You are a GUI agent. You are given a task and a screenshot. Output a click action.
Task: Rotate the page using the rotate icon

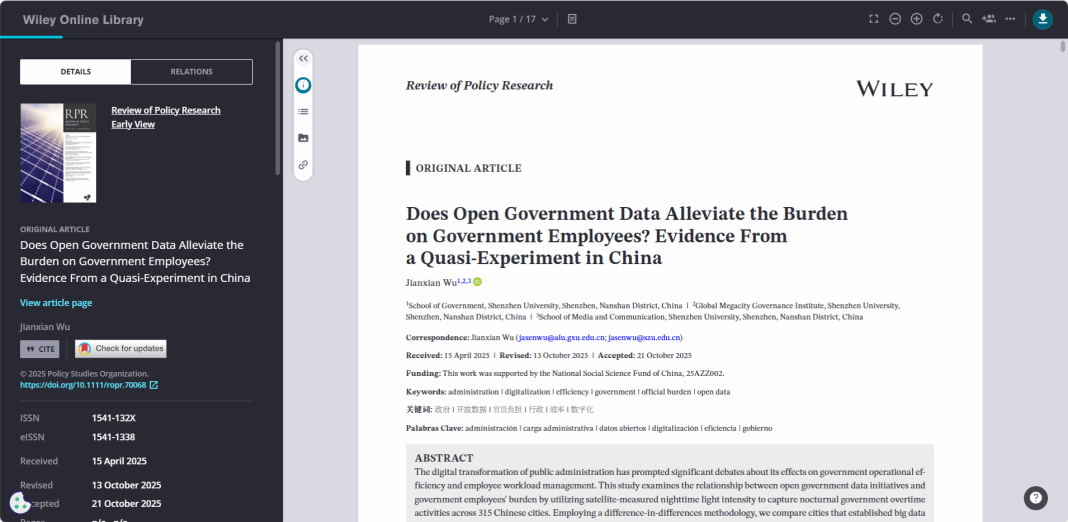pos(938,19)
